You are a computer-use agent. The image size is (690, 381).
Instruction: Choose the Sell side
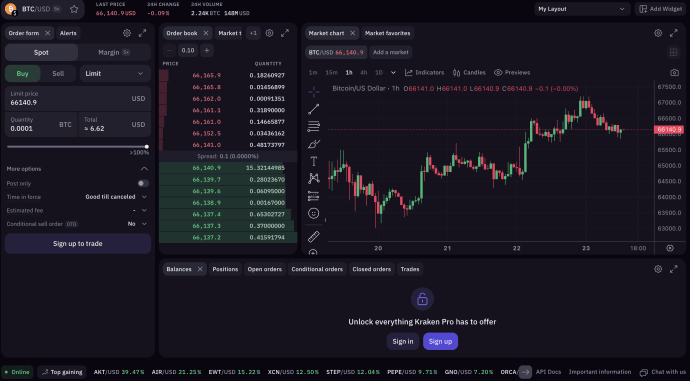pos(58,73)
